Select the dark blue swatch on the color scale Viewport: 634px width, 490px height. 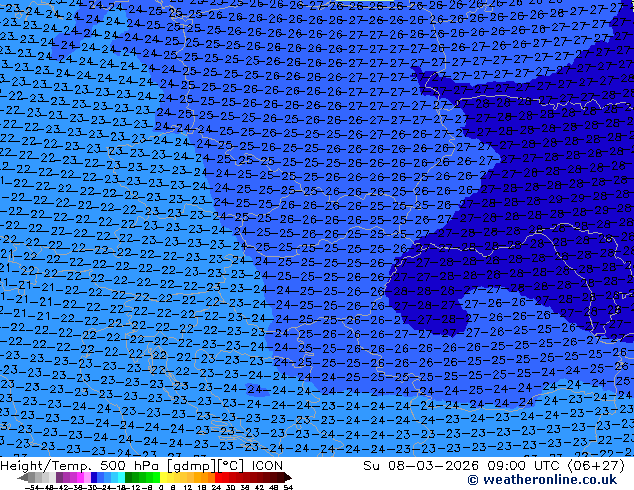pos(94,477)
